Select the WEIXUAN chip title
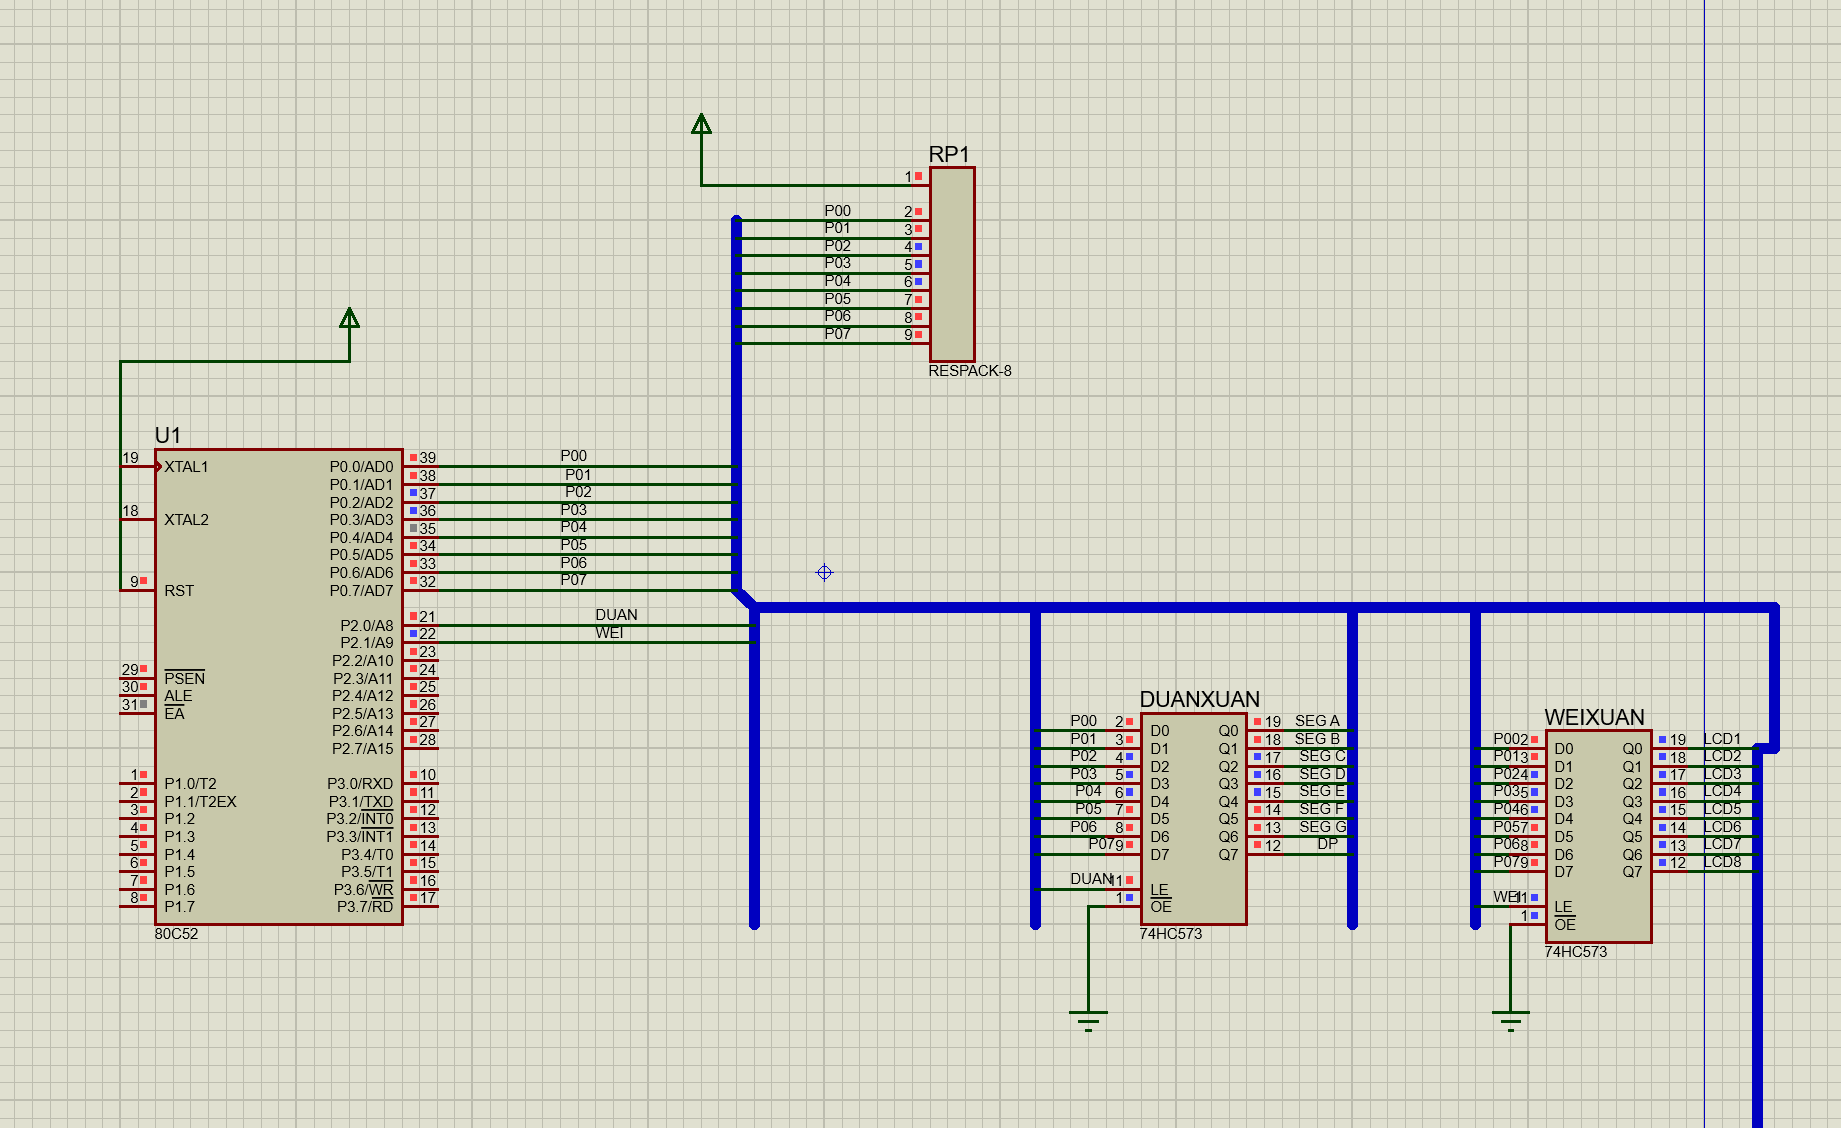Screen dimensions: 1841x1128 [1594, 717]
